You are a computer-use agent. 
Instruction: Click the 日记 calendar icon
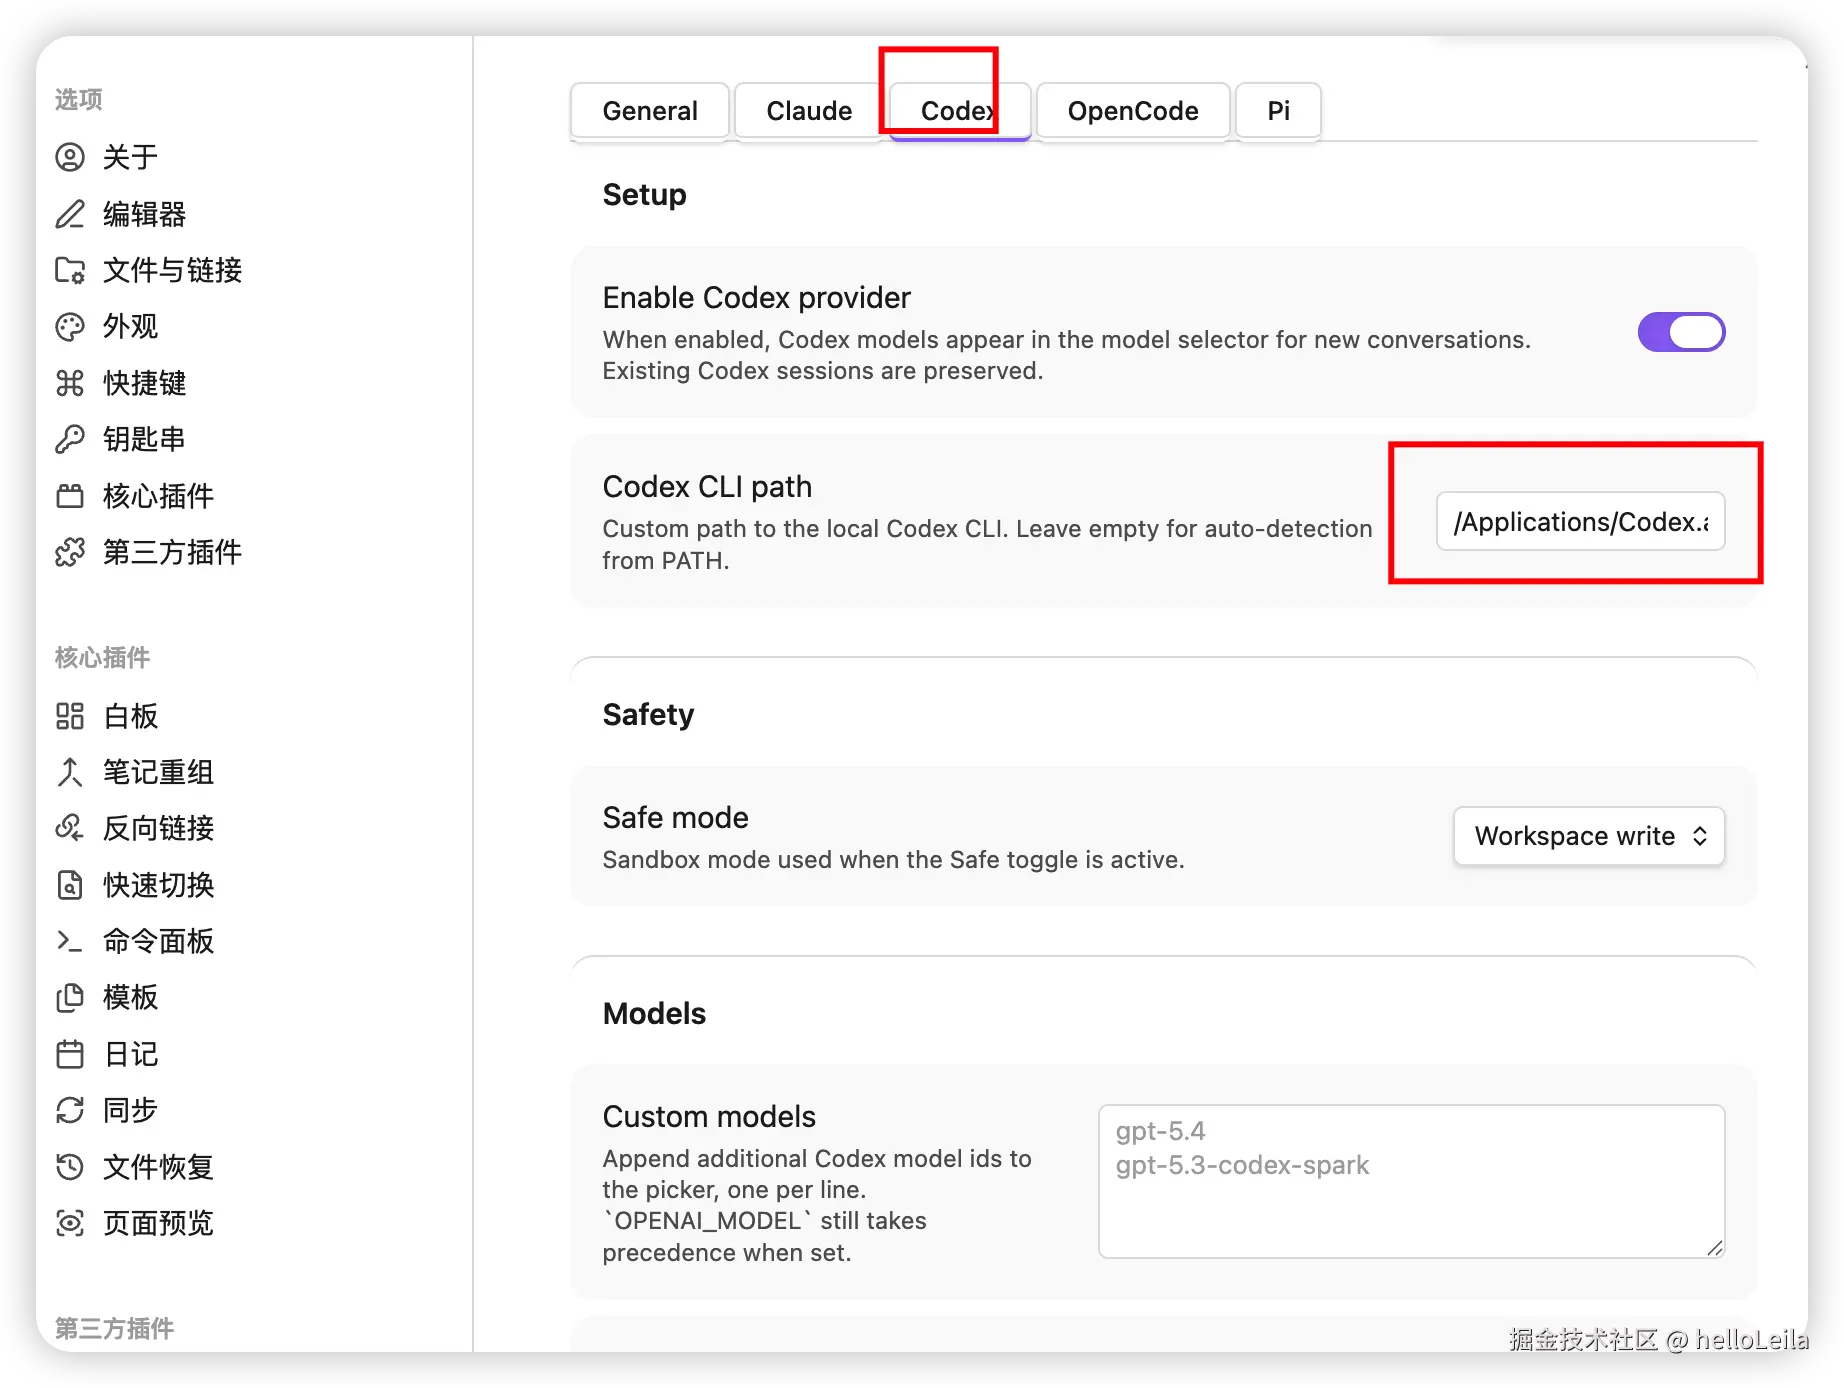click(70, 1054)
